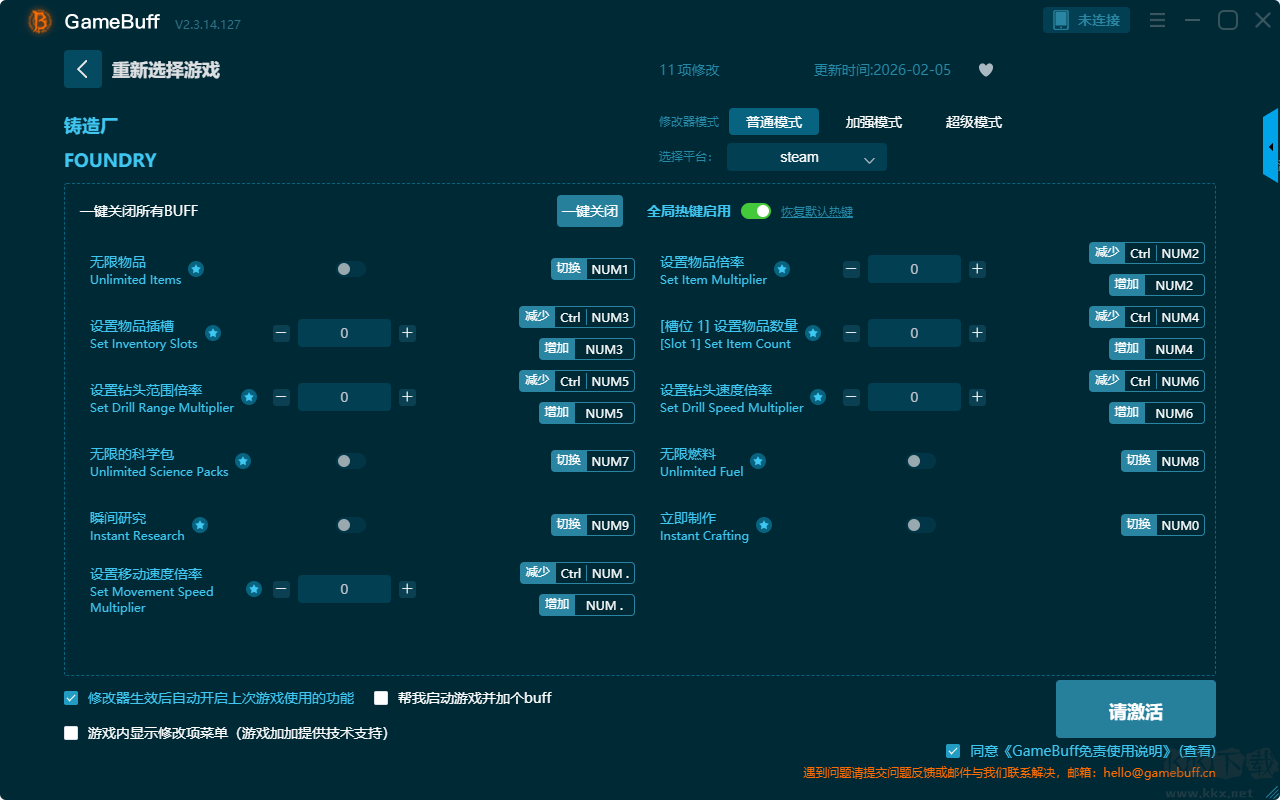
Task: Click star icon beside Set Item Multiplier
Action: coord(782,269)
